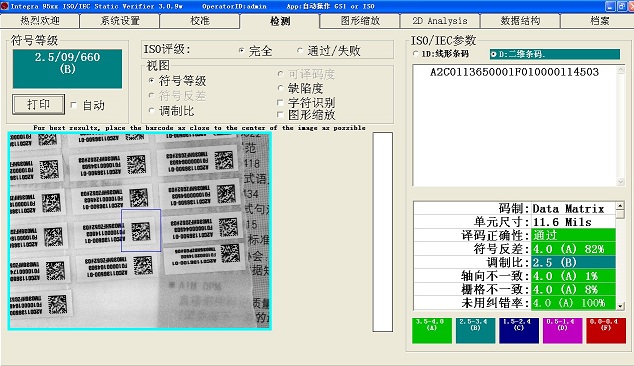Viewport: 634px width, 366px height.
Task: Click the 打印 print button
Action: point(38,105)
